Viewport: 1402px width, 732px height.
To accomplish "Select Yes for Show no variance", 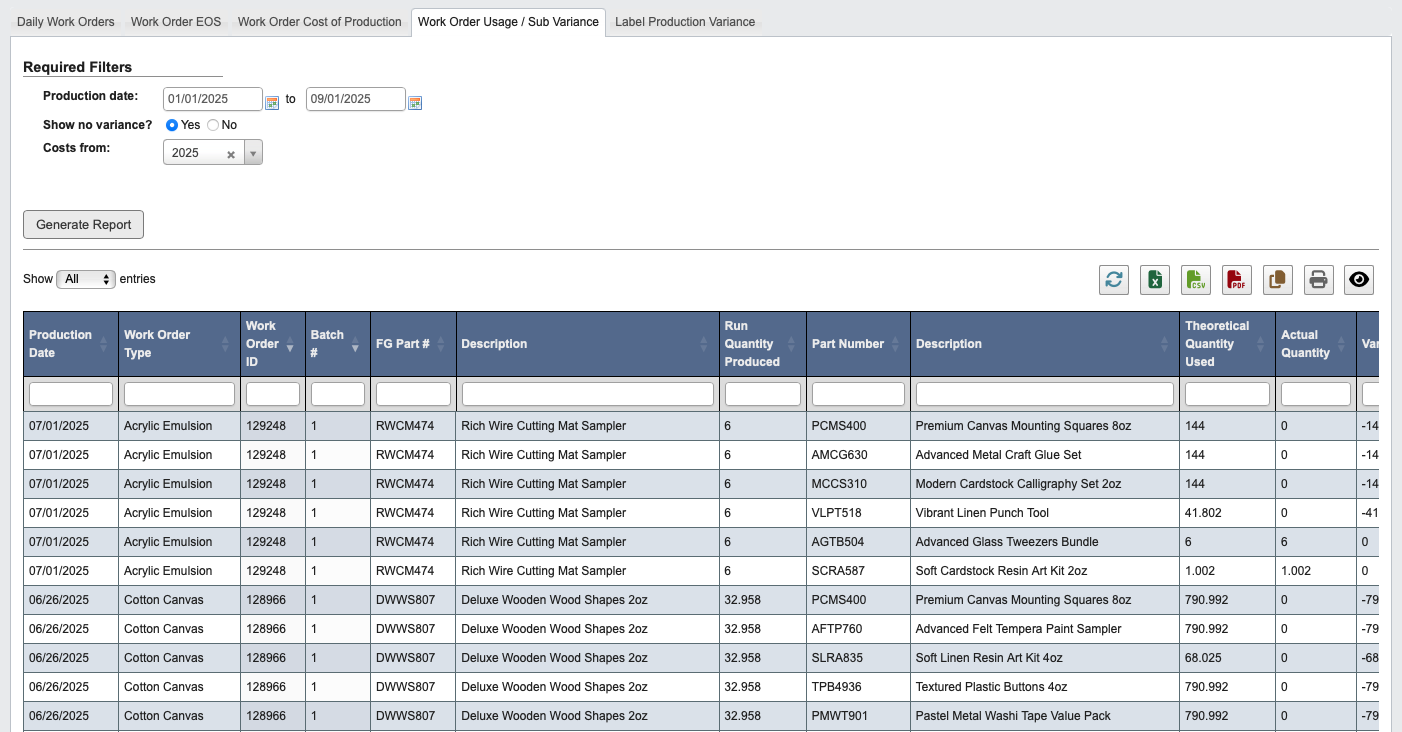I will (171, 124).
